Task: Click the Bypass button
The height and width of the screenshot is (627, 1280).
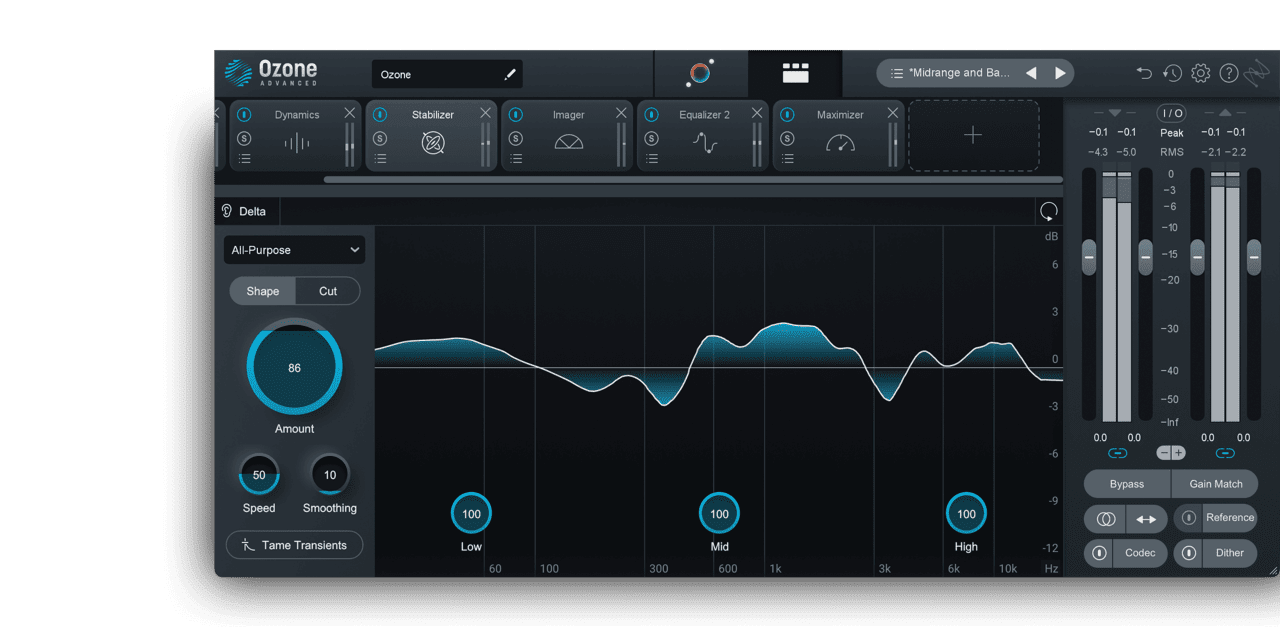Action: point(1127,484)
